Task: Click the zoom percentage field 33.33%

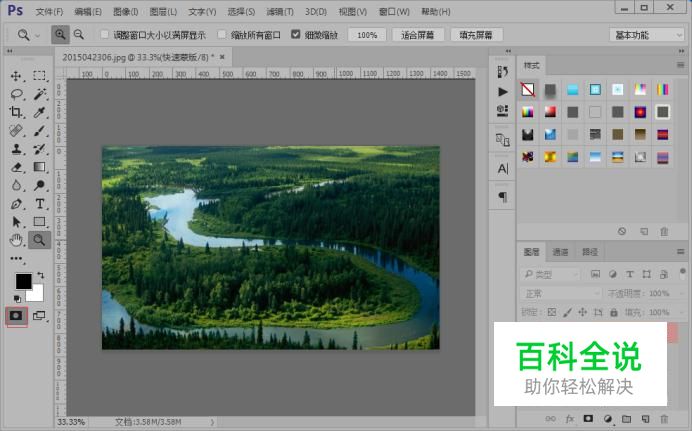Action: point(71,422)
